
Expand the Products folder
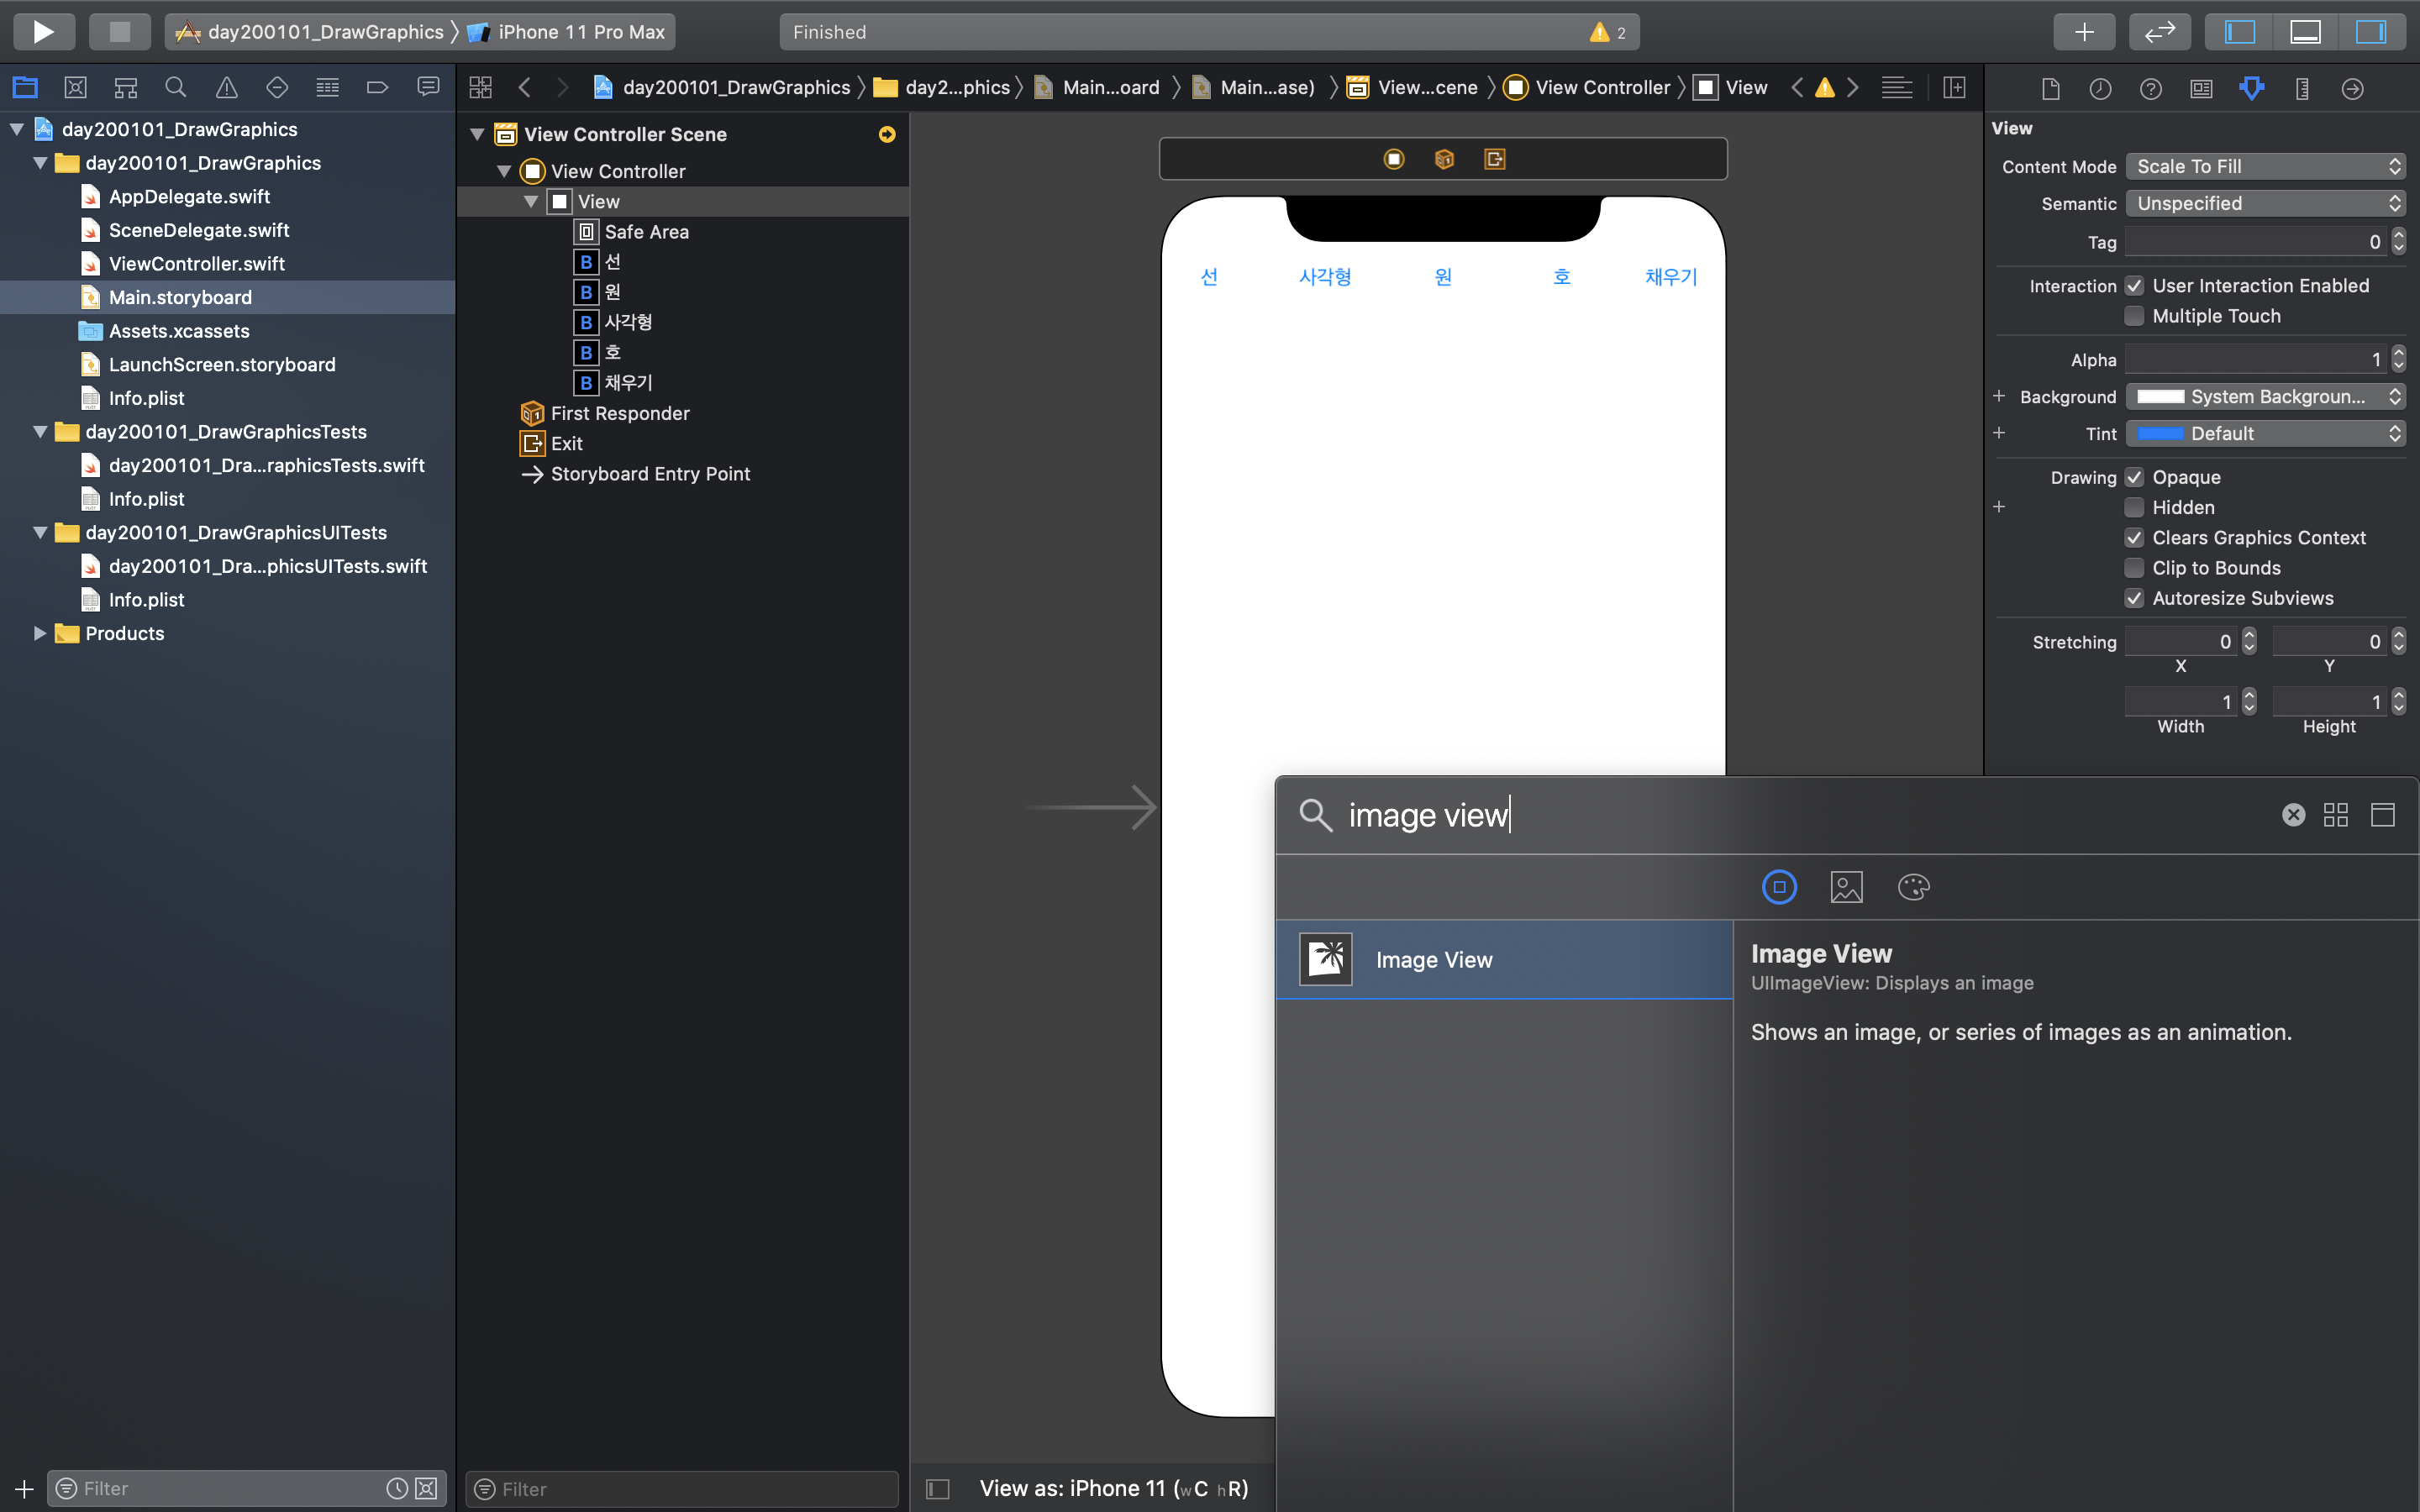pyautogui.click(x=40, y=633)
